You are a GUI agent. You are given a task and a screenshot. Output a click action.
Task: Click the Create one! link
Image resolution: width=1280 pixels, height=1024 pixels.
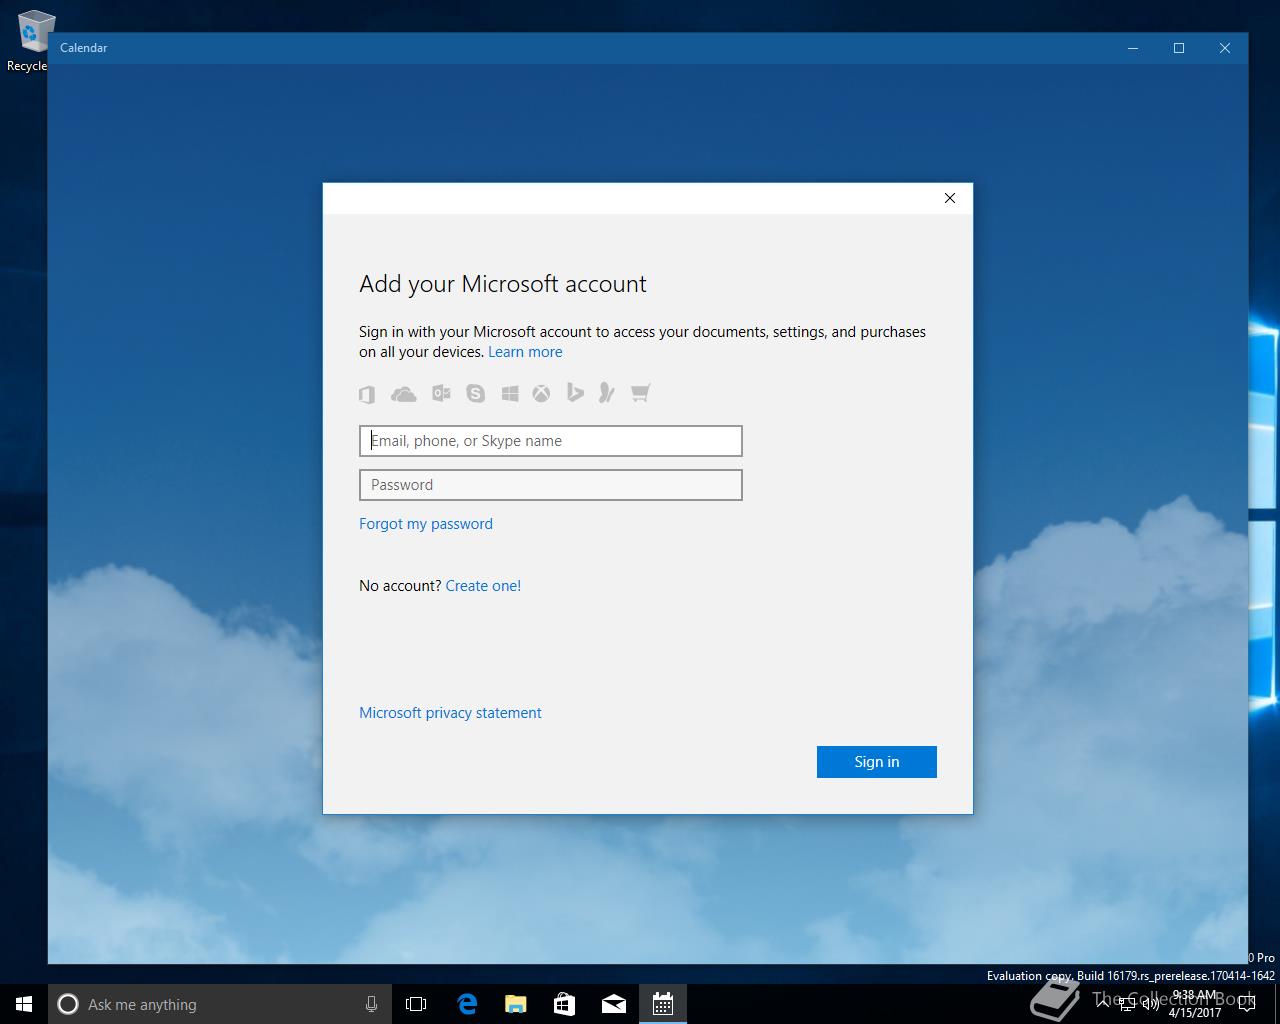point(483,586)
